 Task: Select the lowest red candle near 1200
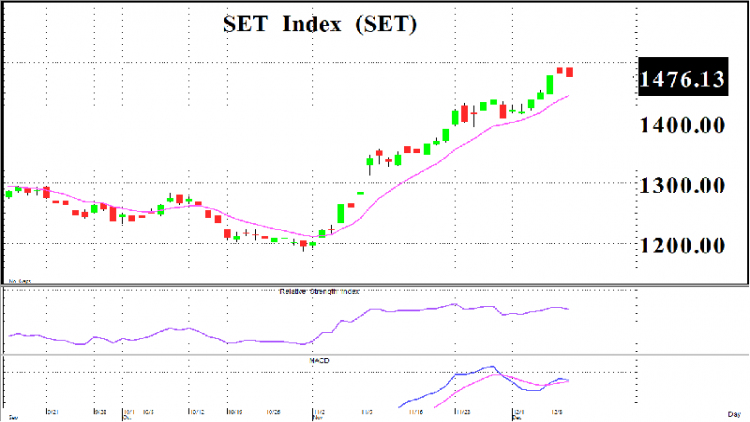tap(303, 244)
